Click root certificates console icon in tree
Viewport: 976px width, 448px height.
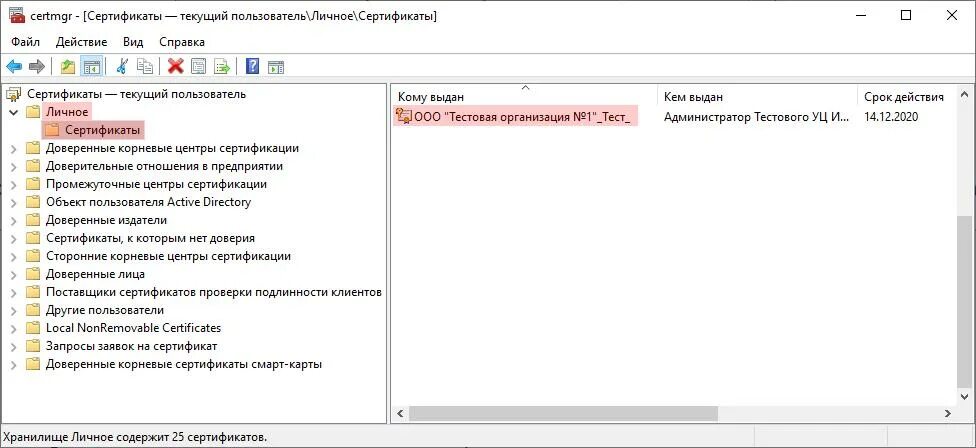13,95
